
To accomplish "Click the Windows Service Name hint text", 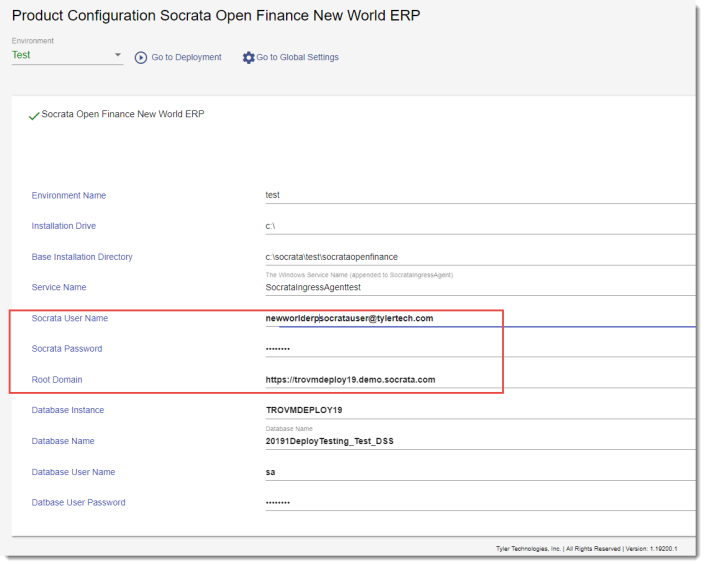I will [359, 275].
